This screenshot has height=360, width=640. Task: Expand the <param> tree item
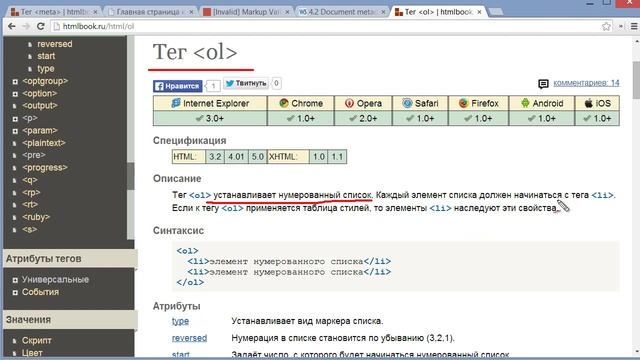15,131
